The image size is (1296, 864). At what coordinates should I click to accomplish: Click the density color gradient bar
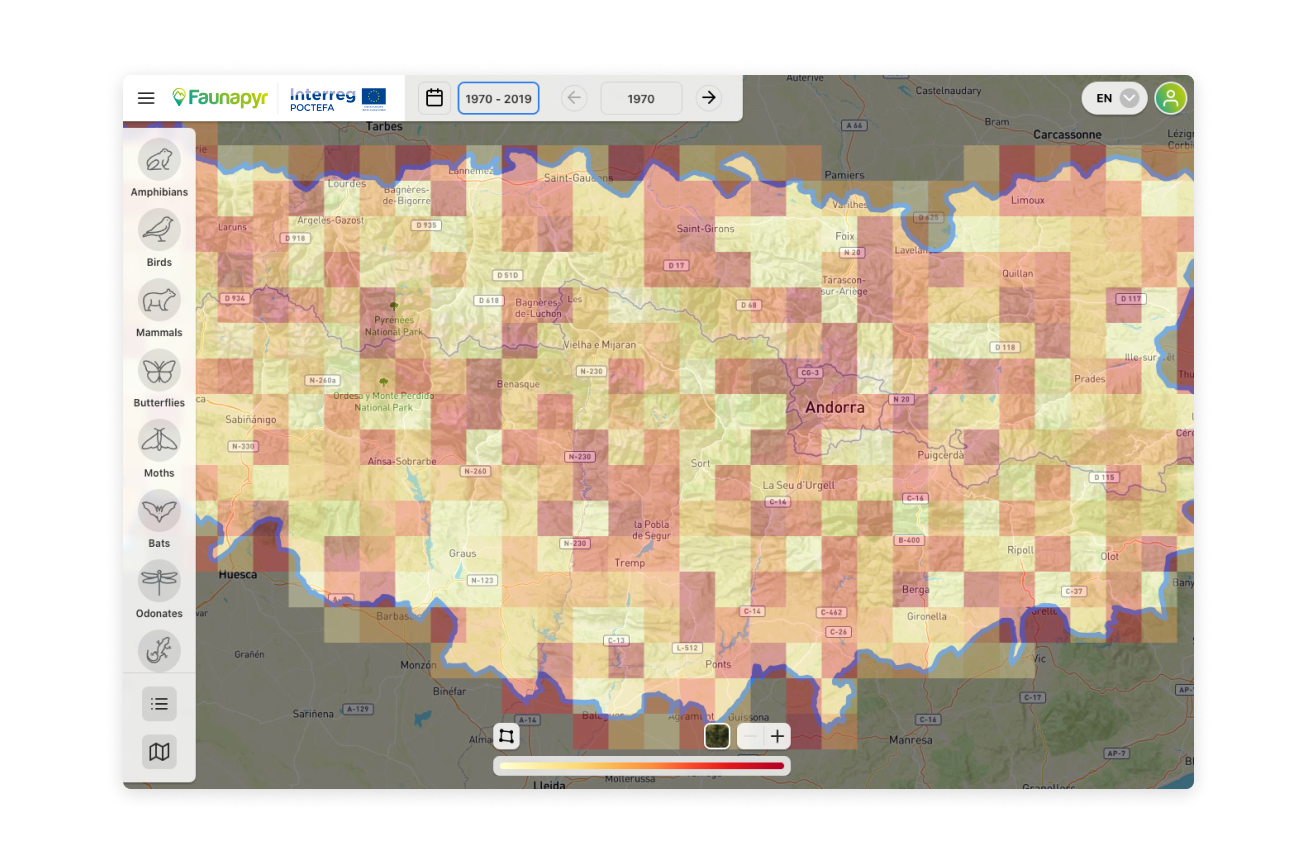point(641,766)
